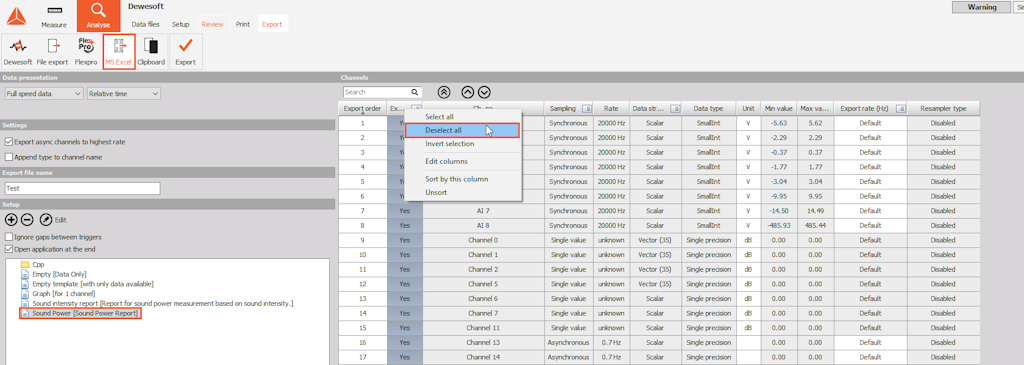The width and height of the screenshot is (1024, 365).
Task: Toggle export Yes cell for Channel 5
Action: click(x=405, y=283)
